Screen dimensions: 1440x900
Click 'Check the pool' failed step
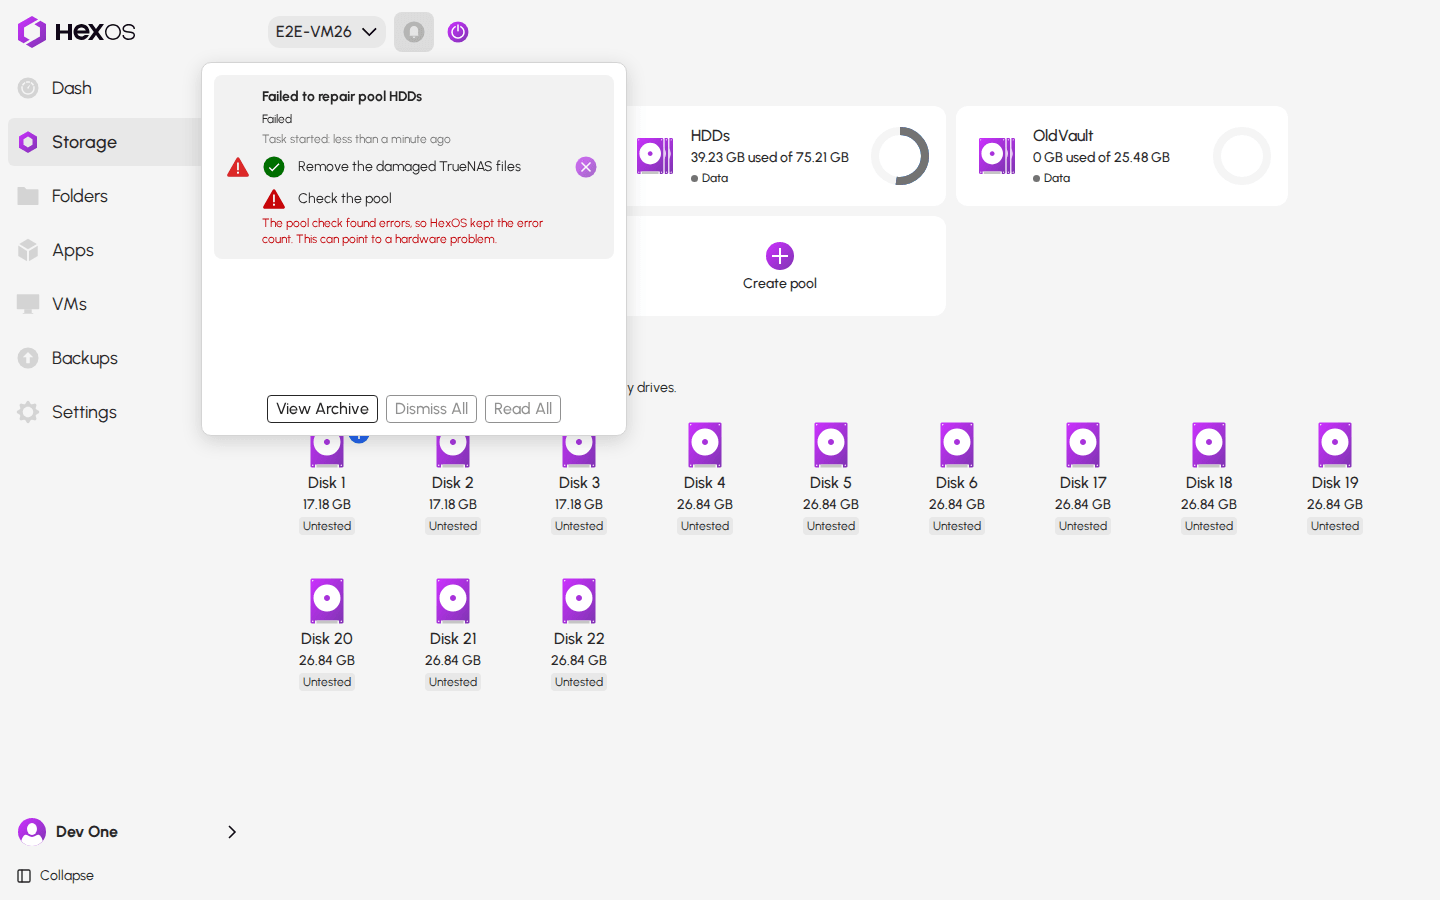pyautogui.click(x=345, y=199)
